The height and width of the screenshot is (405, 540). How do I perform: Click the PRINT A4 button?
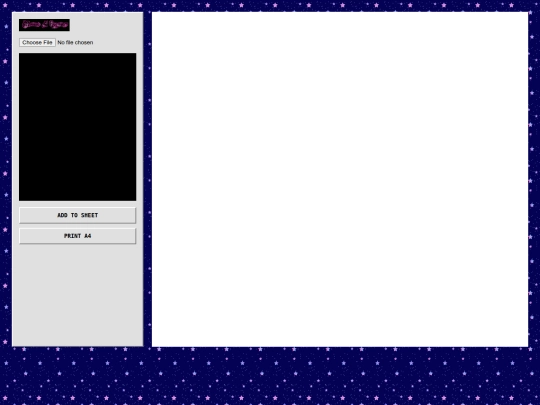tap(77, 236)
